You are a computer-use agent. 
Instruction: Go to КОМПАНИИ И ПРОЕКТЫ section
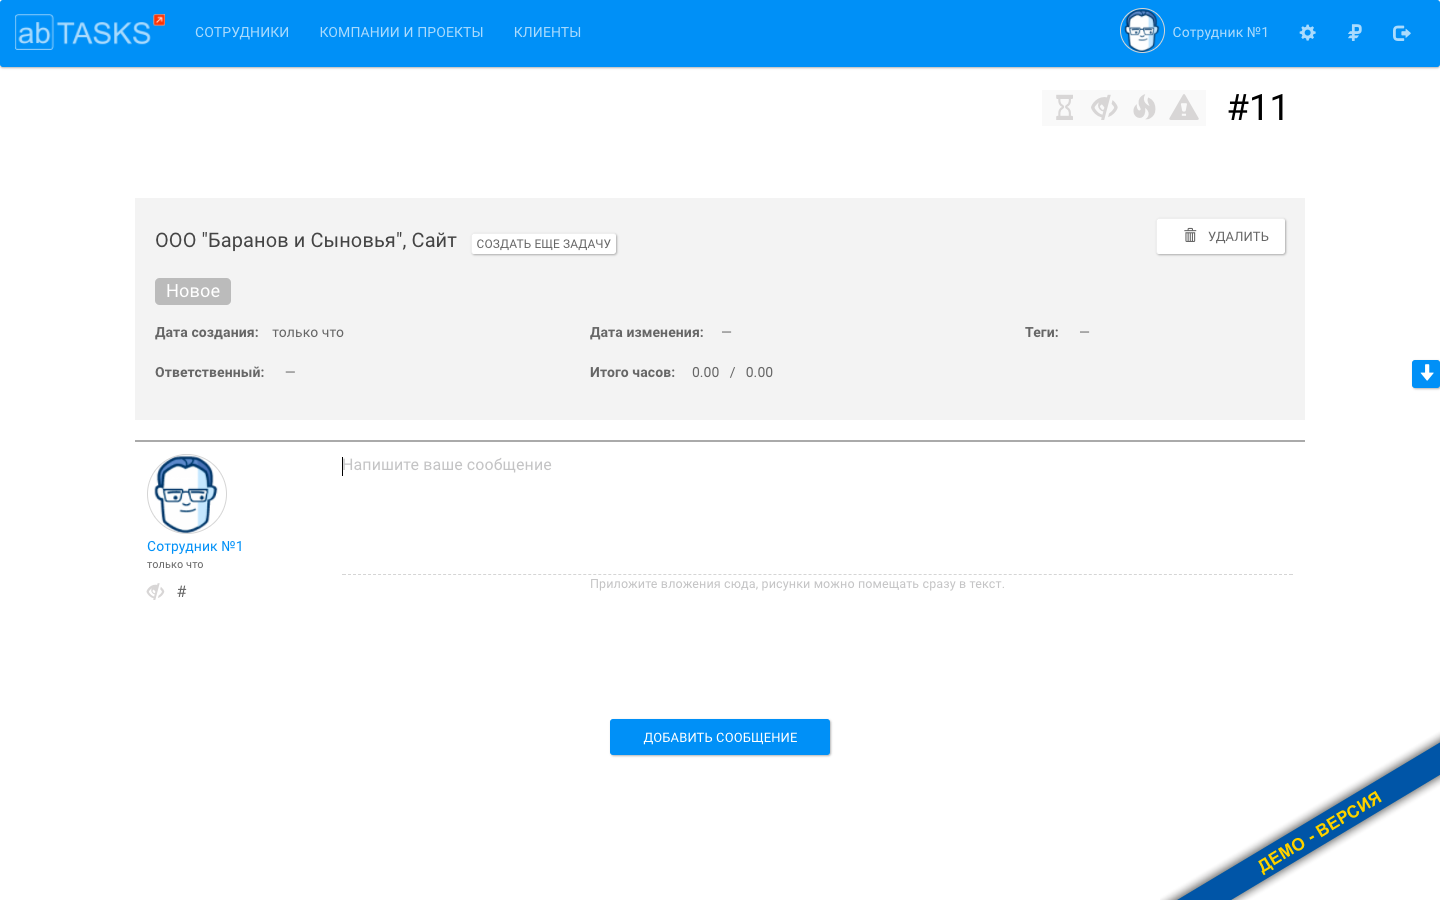pos(401,33)
